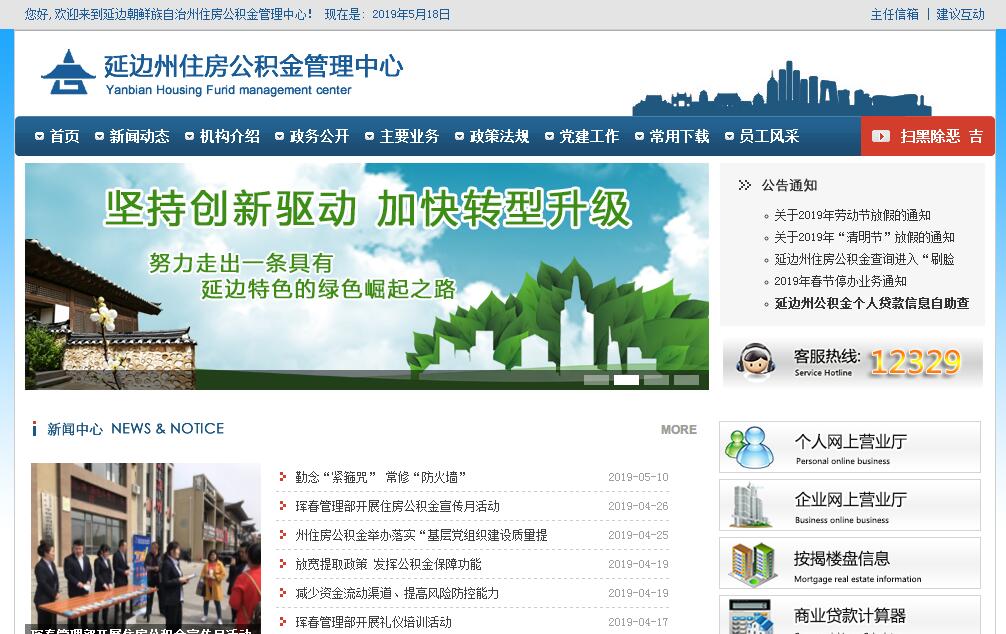Click MORE in the news center section
The height and width of the screenshot is (634, 1006).
[678, 429]
